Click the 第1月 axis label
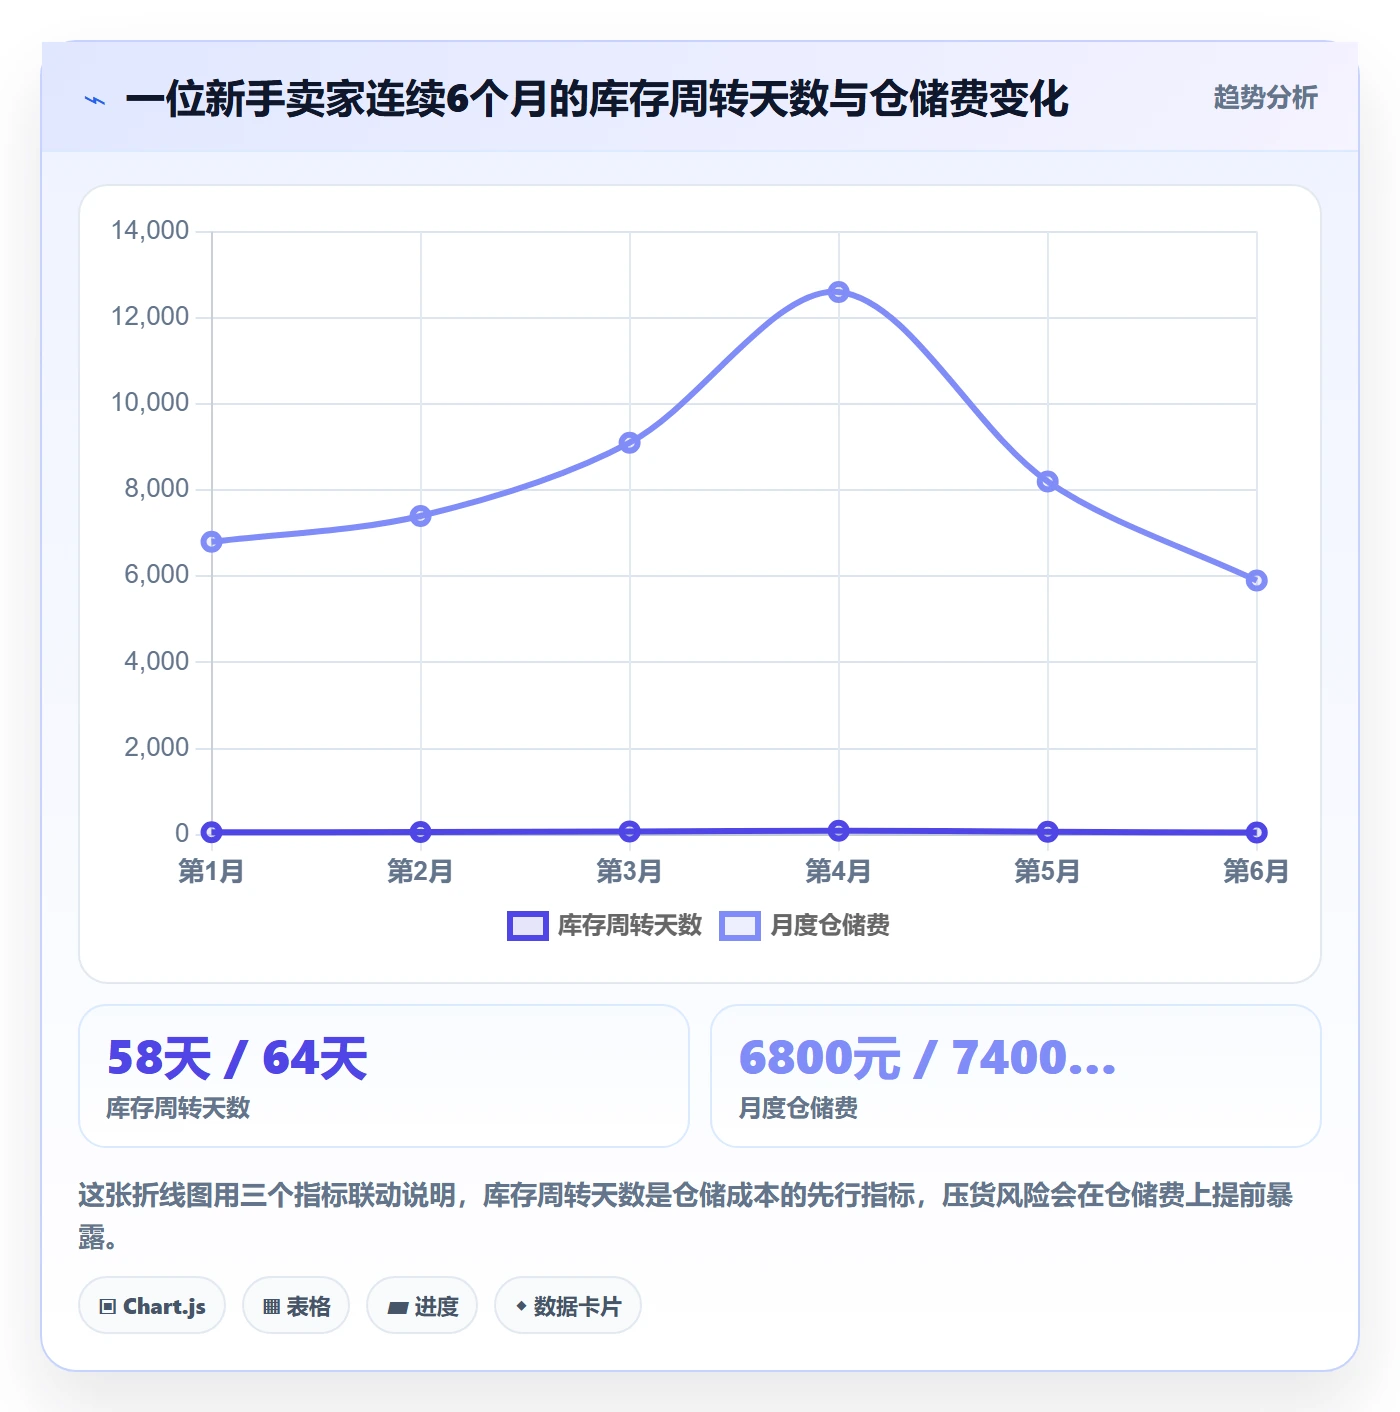Image resolution: width=1400 pixels, height=1412 pixels. [212, 871]
